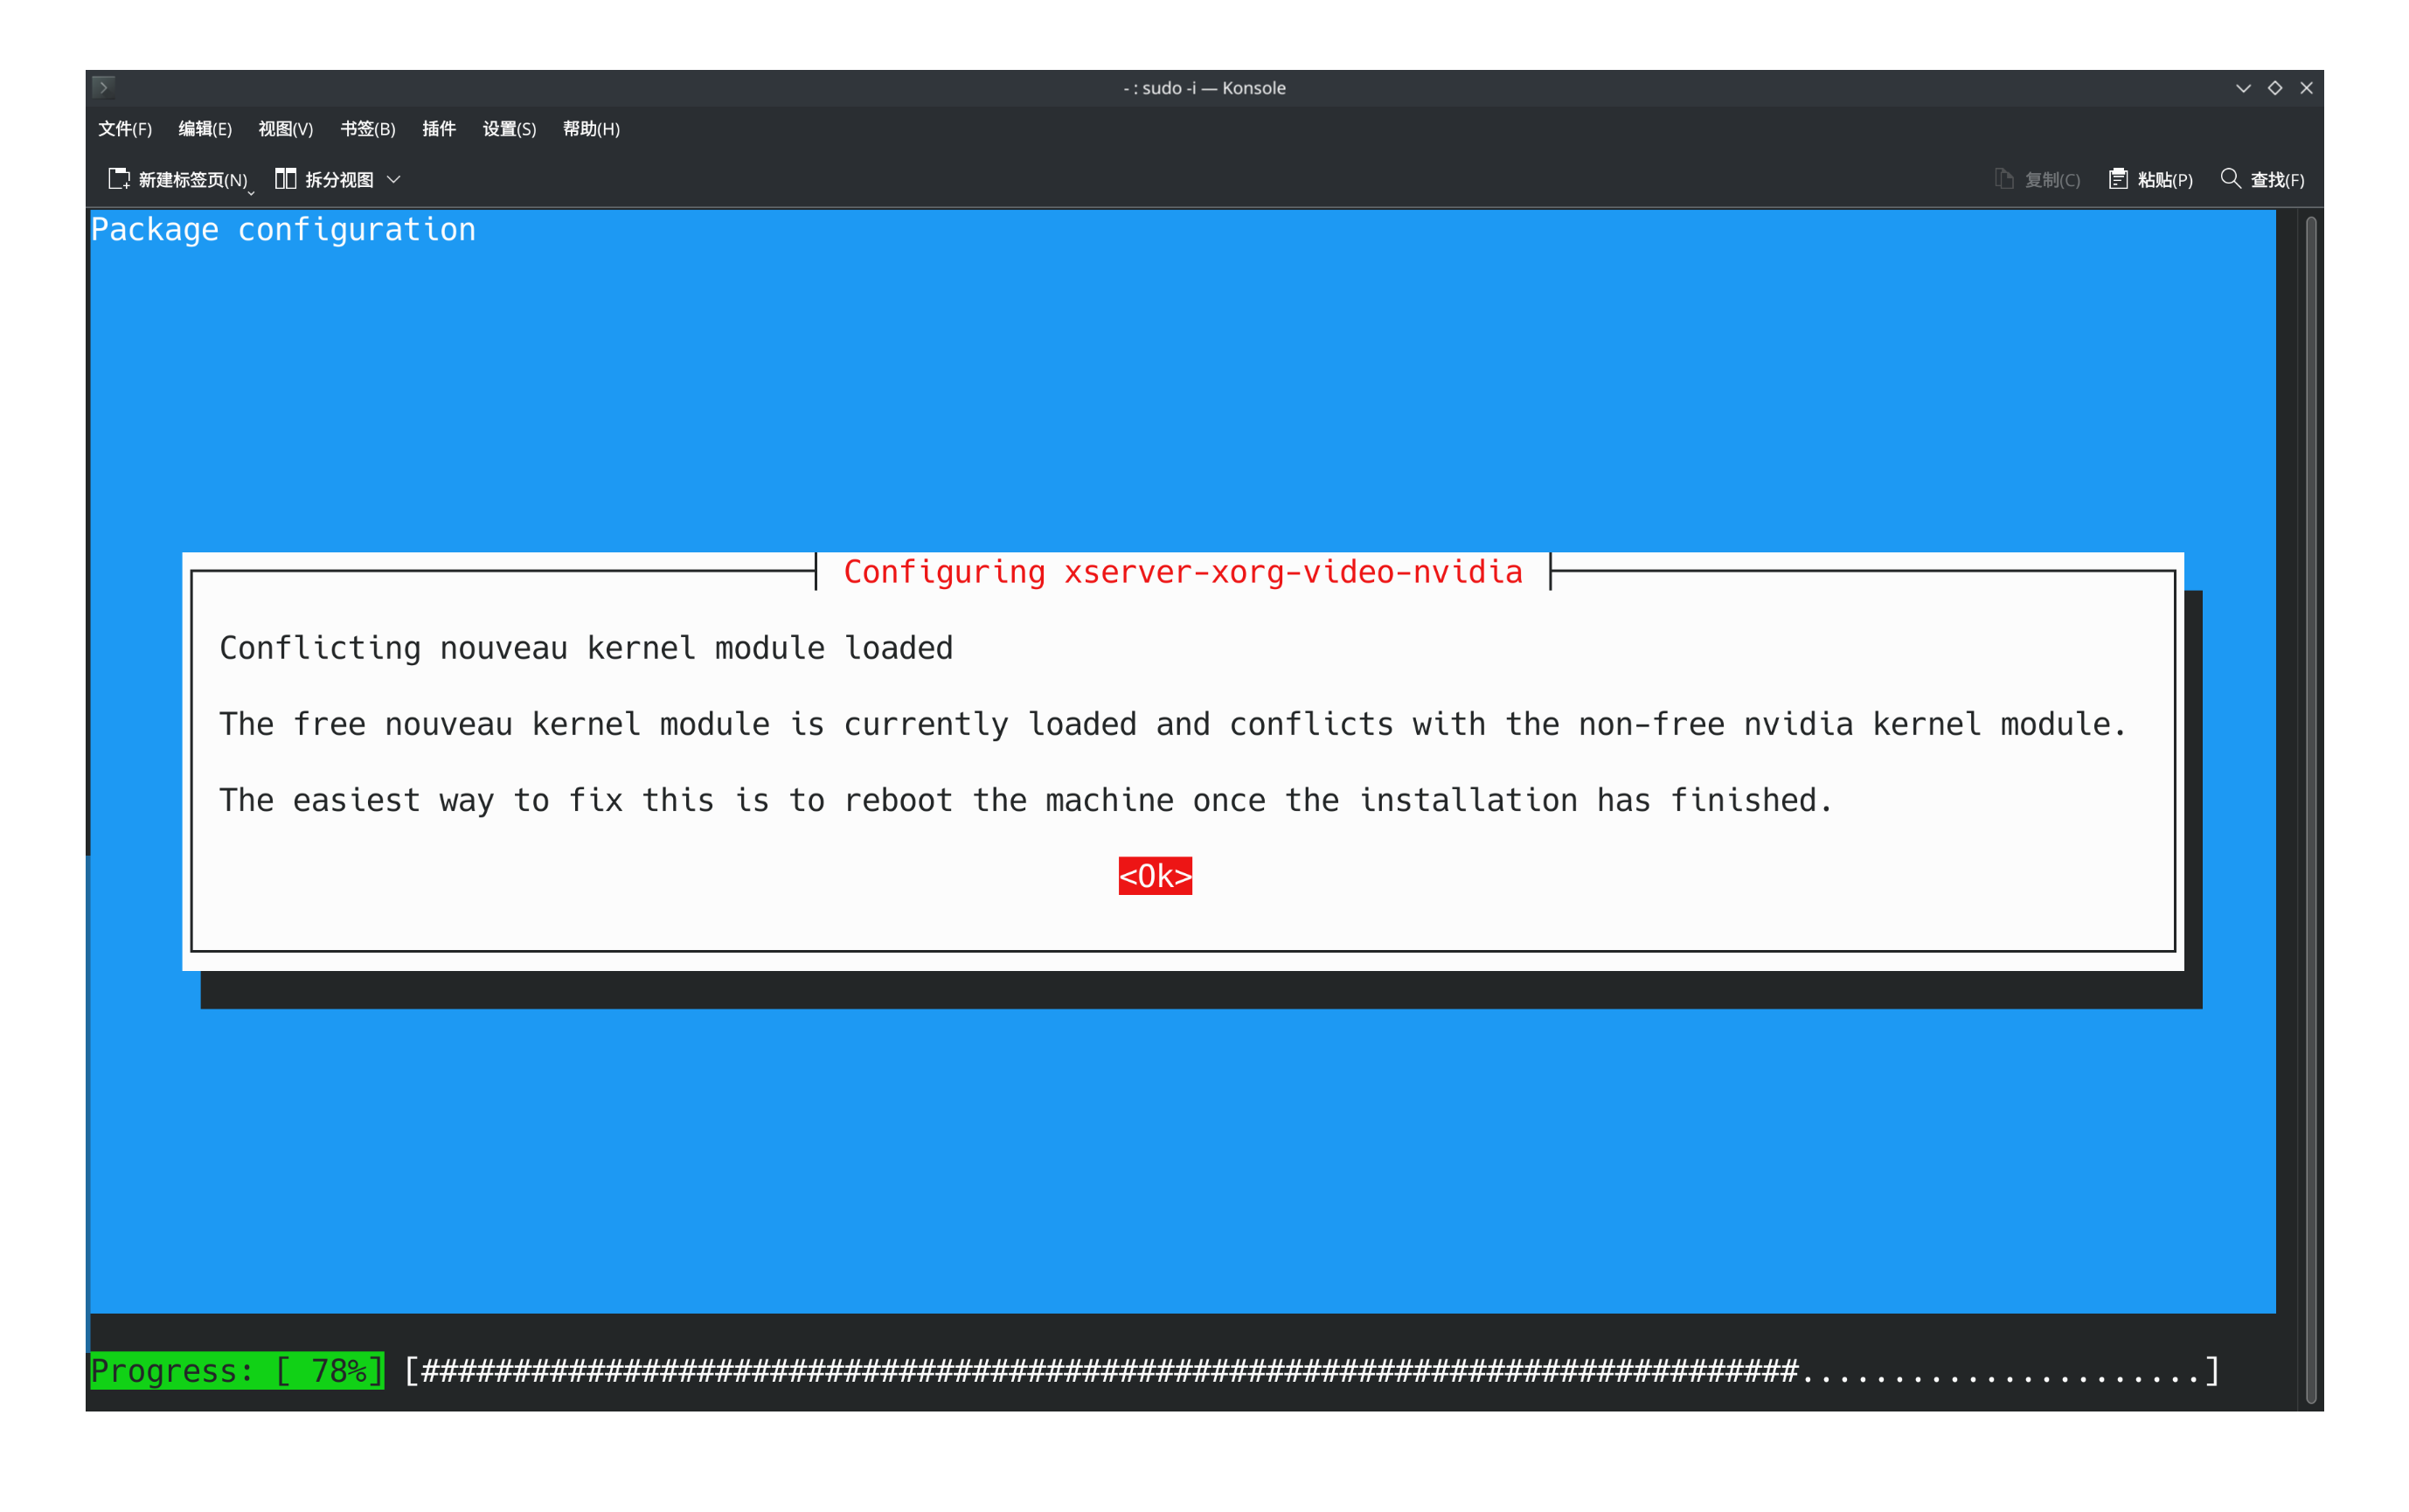This screenshot has height=1512, width=2409.
Task: Click the New Tab icon
Action: coord(119,179)
